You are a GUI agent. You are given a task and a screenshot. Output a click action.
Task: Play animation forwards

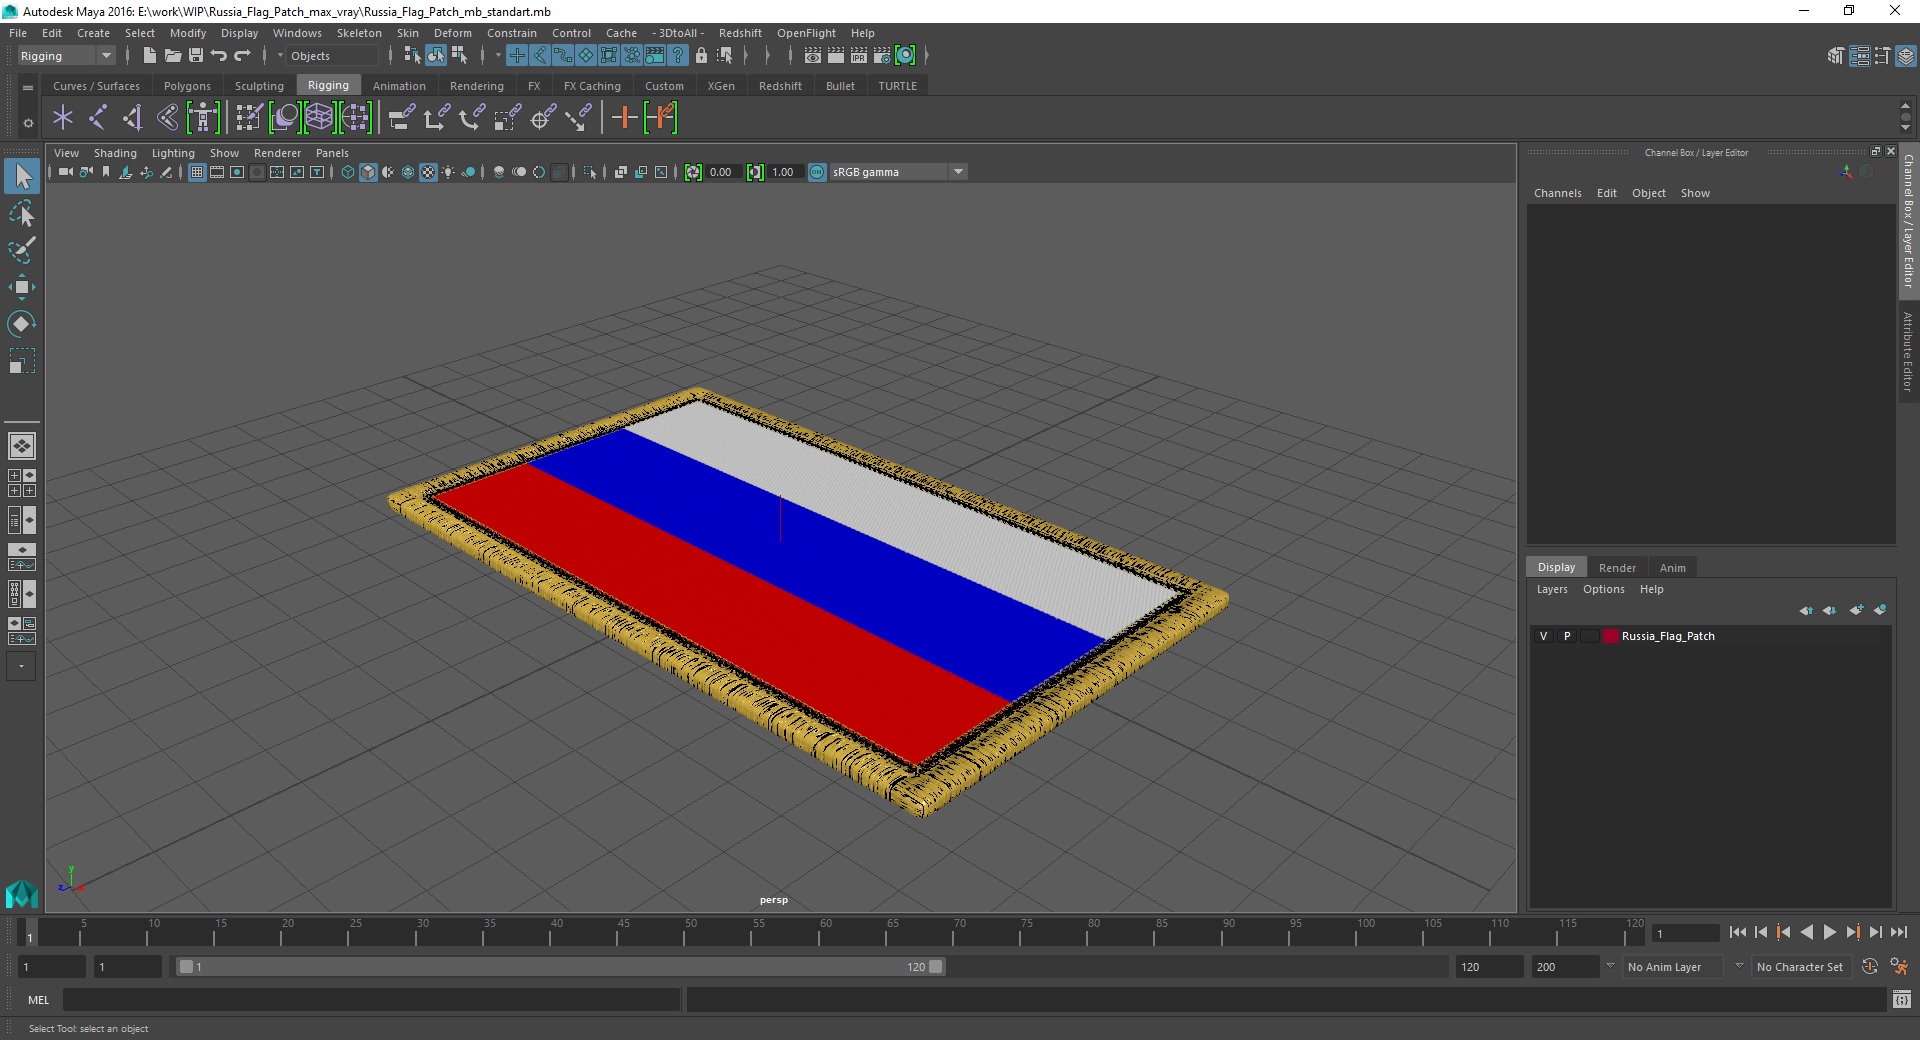click(x=1829, y=932)
